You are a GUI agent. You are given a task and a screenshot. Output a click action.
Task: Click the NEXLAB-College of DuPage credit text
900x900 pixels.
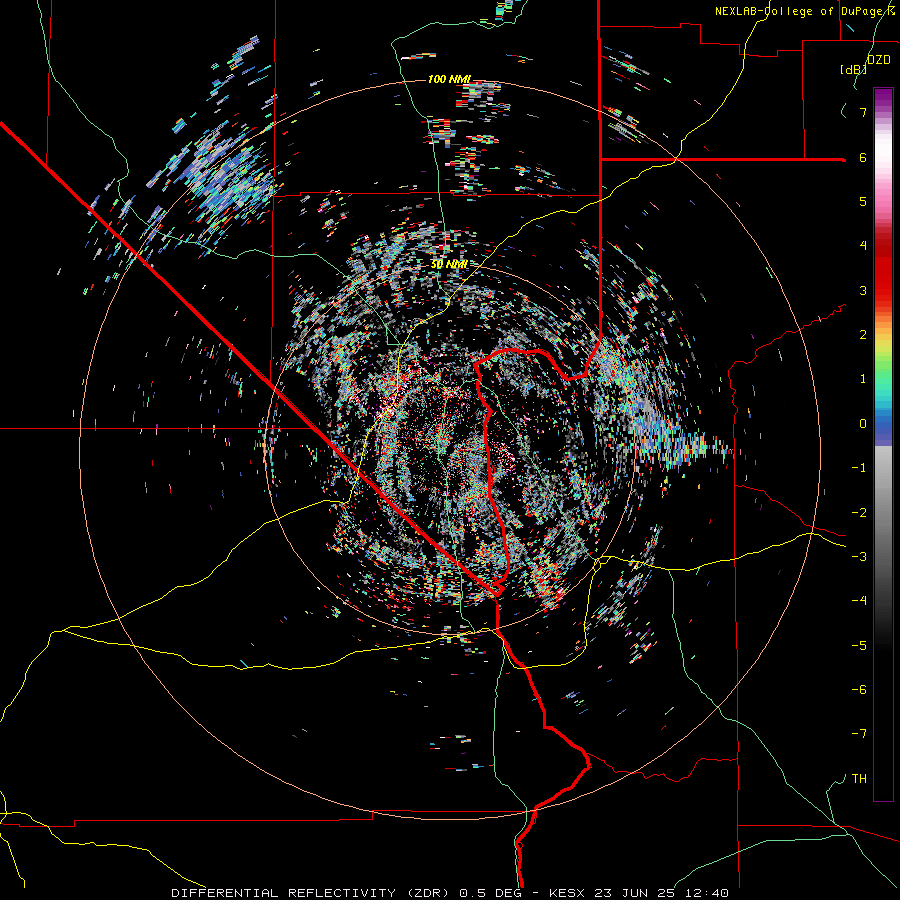[804, 11]
